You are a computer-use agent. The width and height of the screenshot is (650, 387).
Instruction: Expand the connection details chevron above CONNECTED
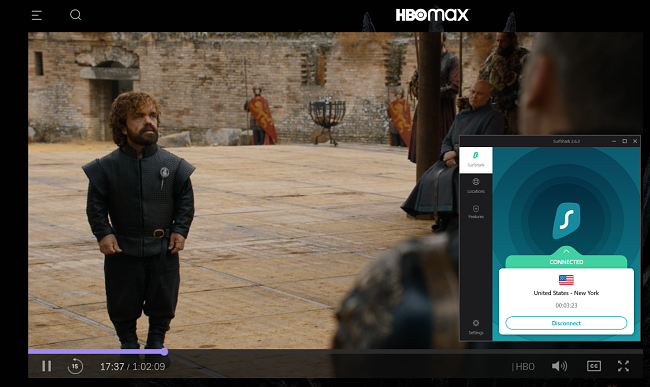566,251
